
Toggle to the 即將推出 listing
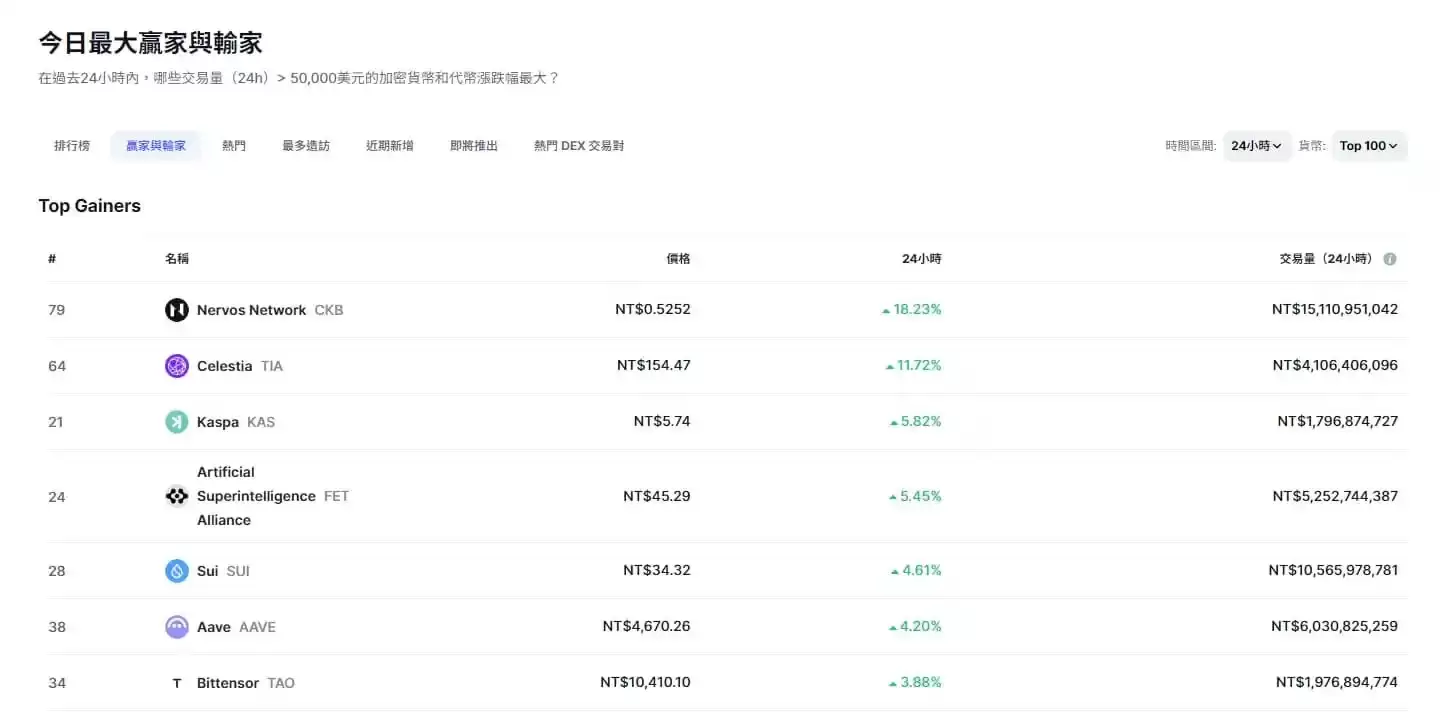pyautogui.click(x=473, y=145)
